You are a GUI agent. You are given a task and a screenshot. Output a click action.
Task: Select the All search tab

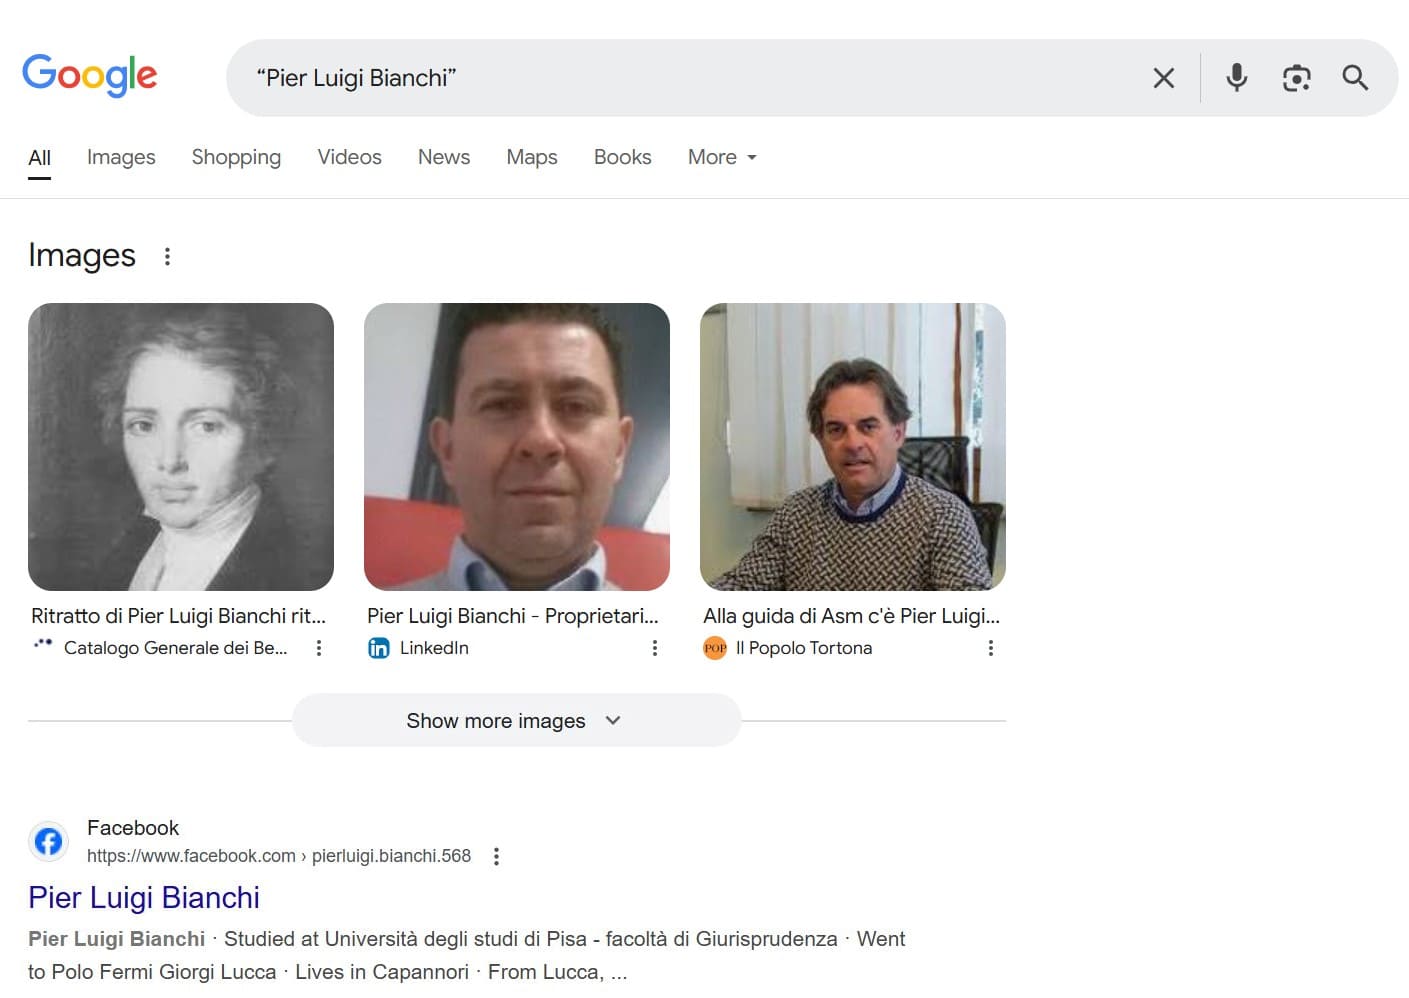[39, 157]
